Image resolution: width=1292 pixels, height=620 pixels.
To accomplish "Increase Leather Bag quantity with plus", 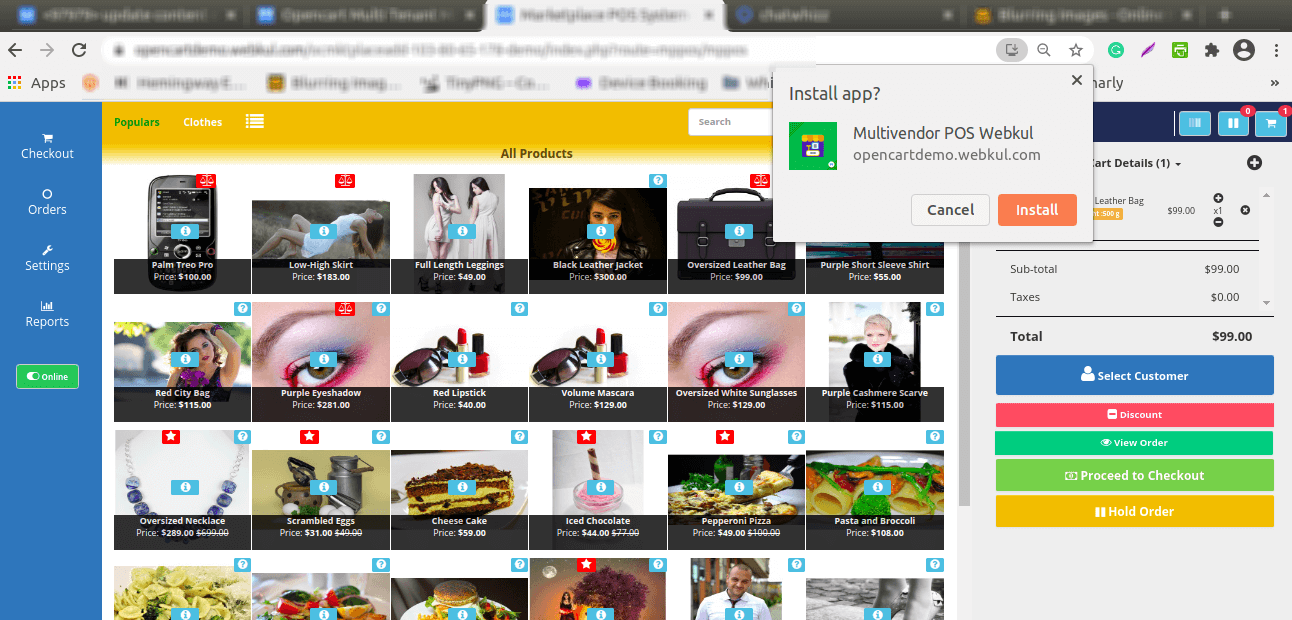I will click(x=1218, y=198).
